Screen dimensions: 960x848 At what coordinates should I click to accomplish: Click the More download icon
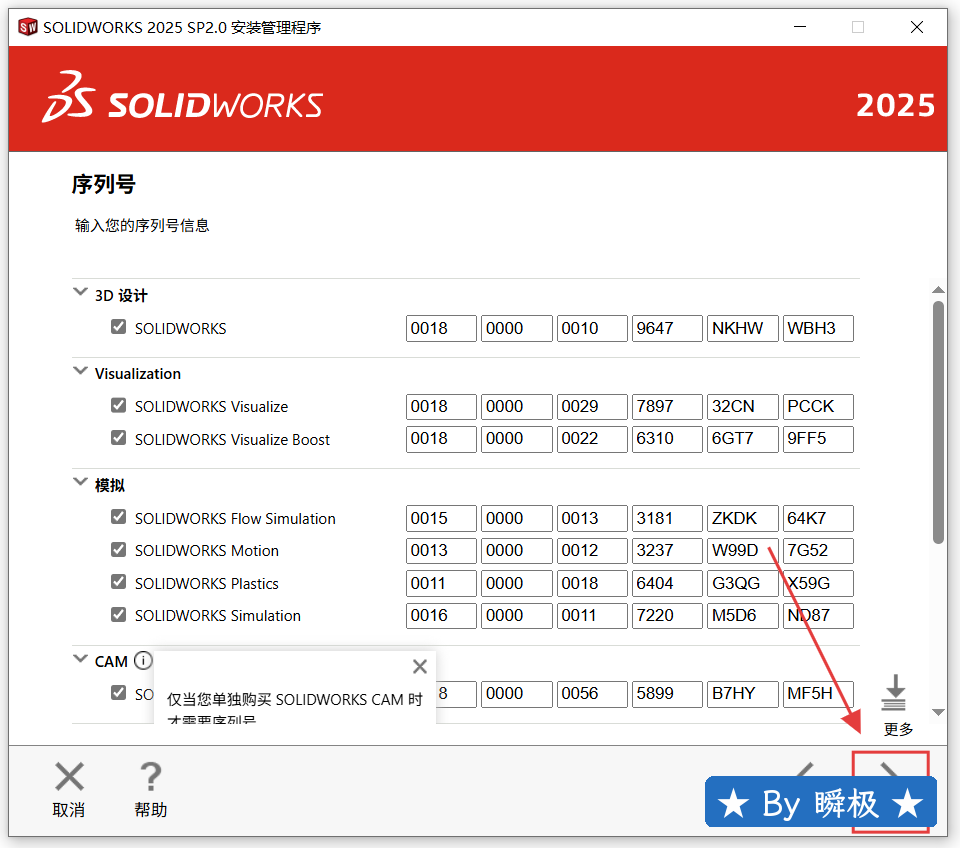(x=895, y=692)
